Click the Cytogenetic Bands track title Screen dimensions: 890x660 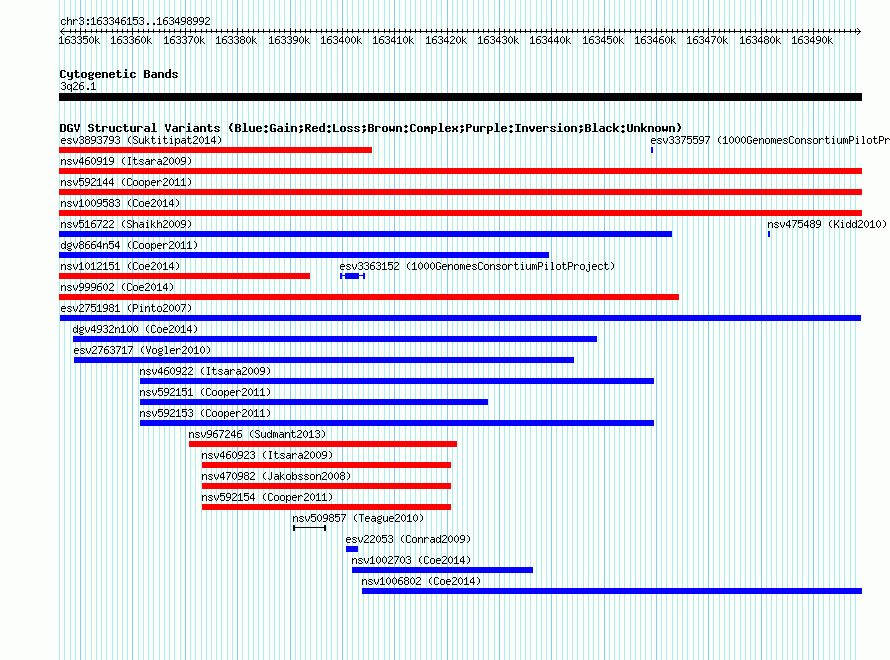tap(119, 74)
